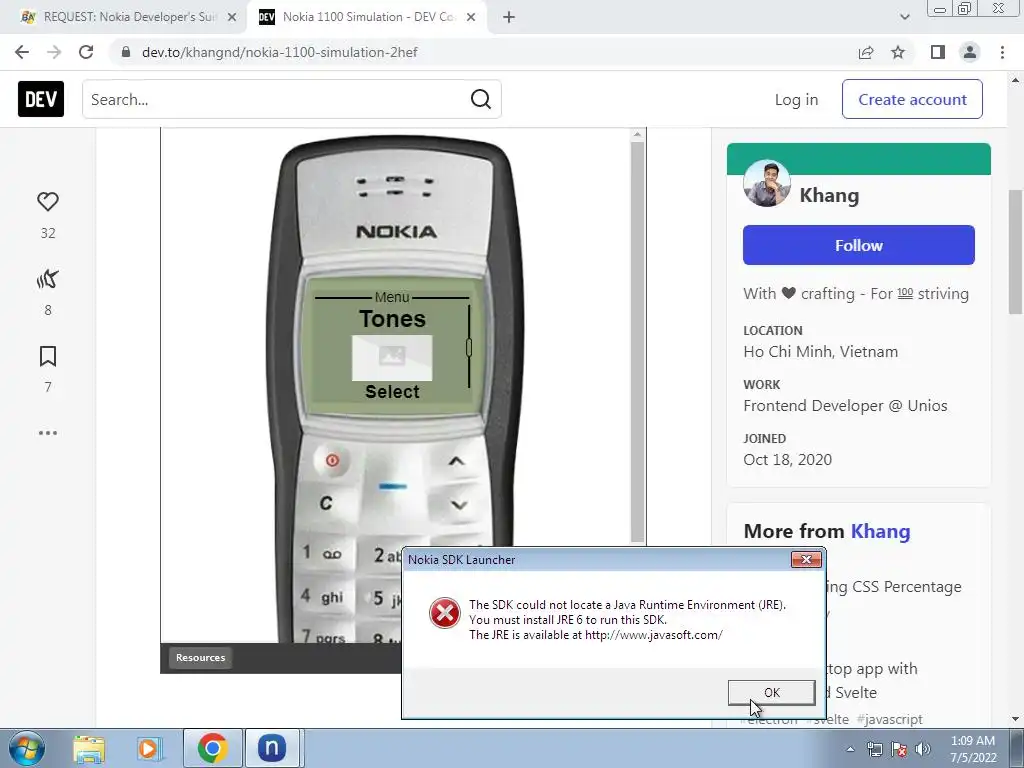Click the phone's up arrow key
This screenshot has width=1024, height=768.
(456, 461)
